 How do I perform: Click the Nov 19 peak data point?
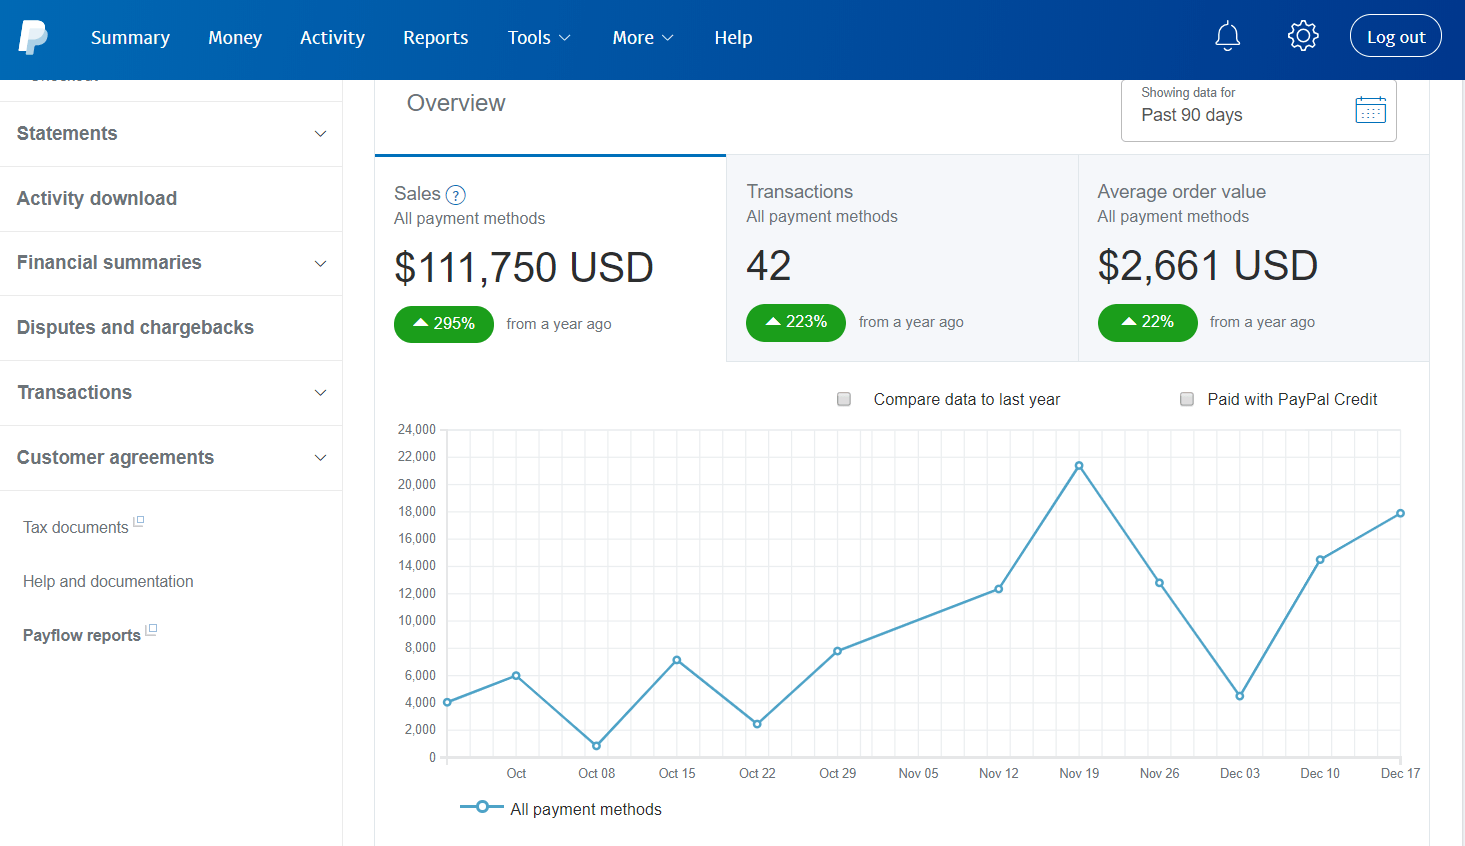tap(1079, 466)
